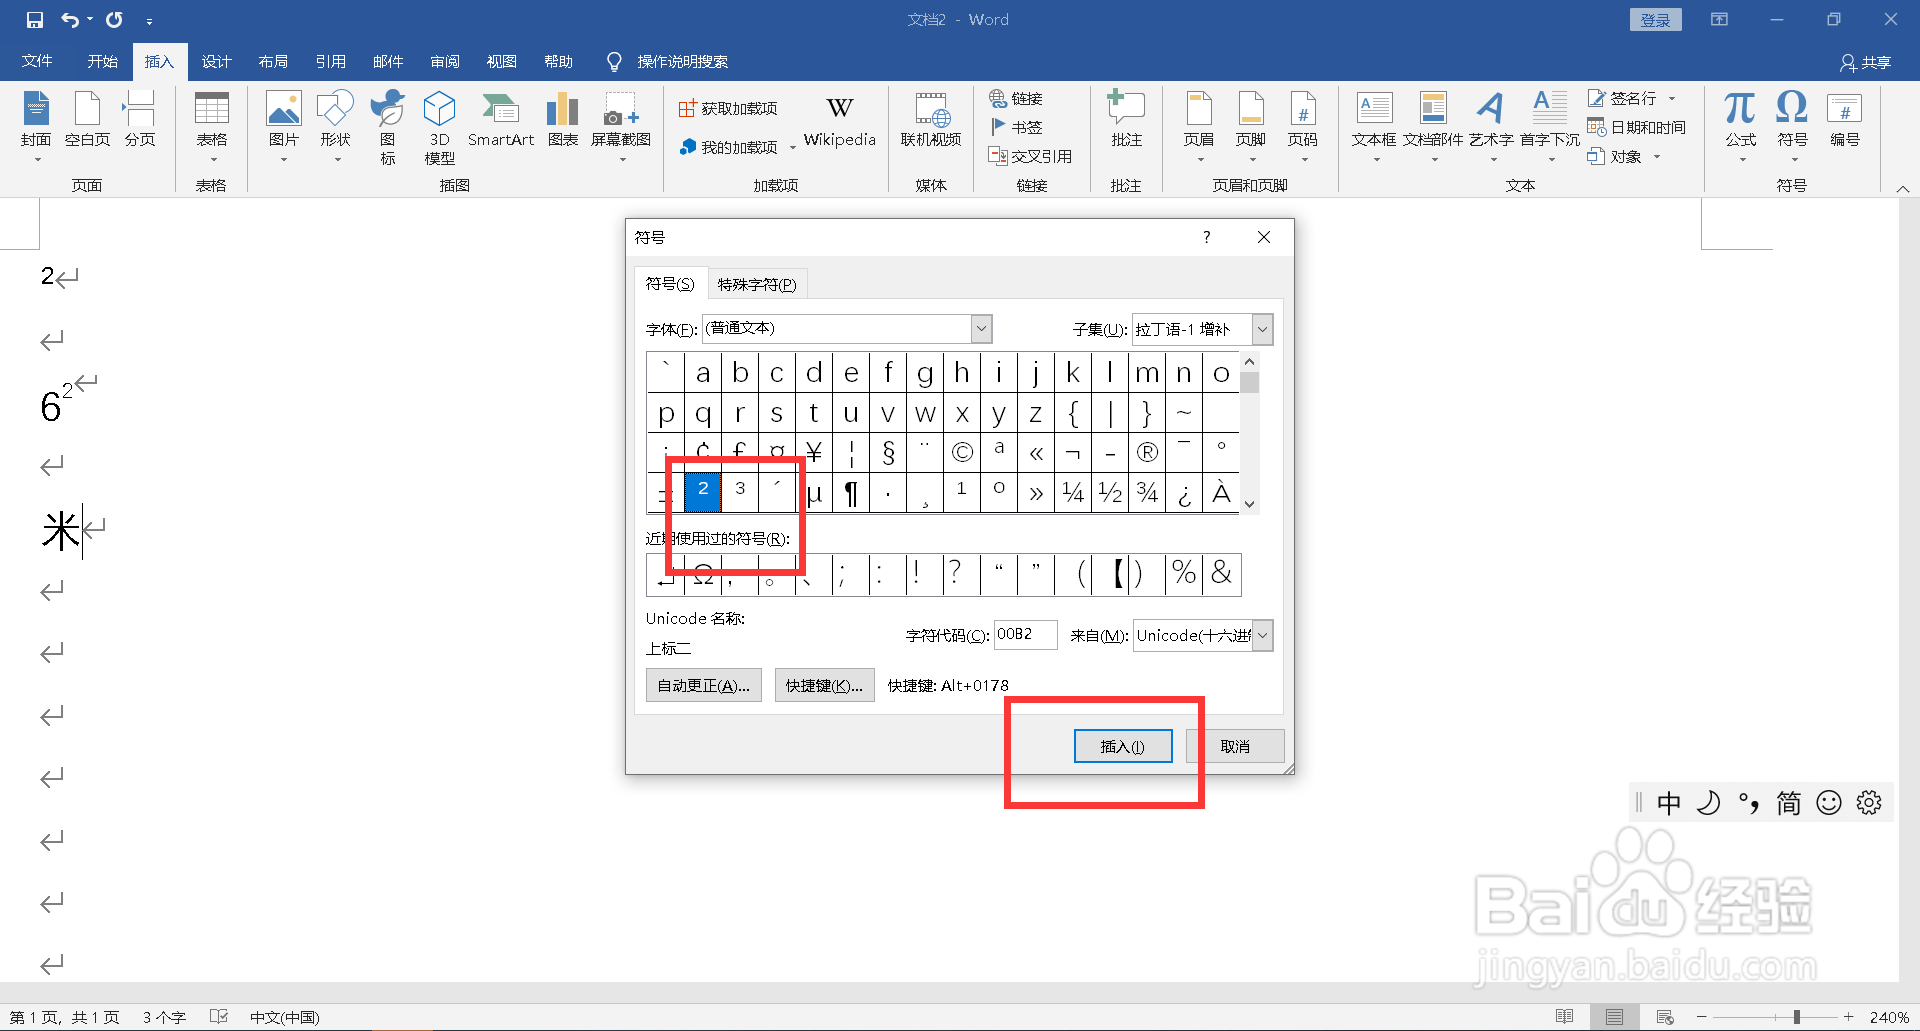
Task: Expand the 字体 font combo box
Action: pyautogui.click(x=981, y=328)
